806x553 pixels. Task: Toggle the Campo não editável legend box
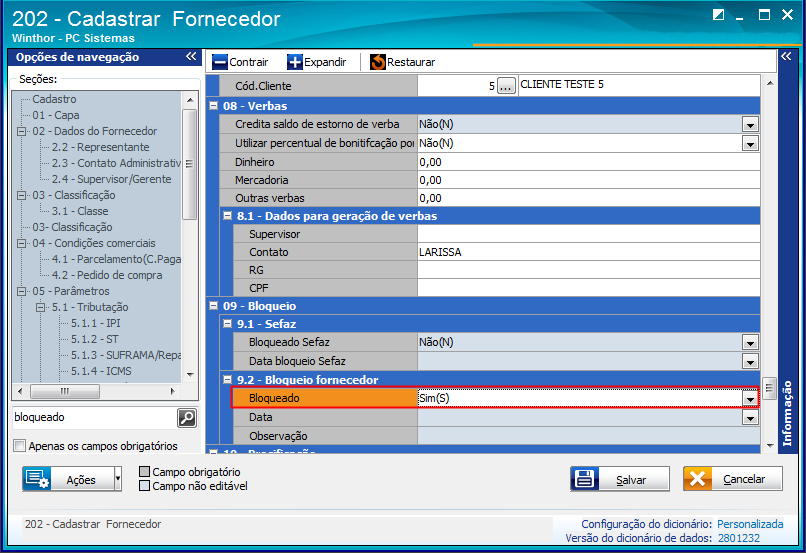pos(144,486)
